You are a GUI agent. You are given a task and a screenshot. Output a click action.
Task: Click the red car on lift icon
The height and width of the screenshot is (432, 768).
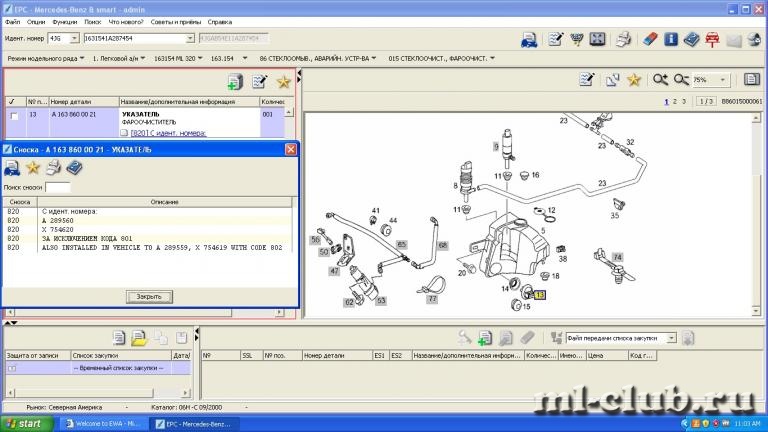click(x=712, y=39)
